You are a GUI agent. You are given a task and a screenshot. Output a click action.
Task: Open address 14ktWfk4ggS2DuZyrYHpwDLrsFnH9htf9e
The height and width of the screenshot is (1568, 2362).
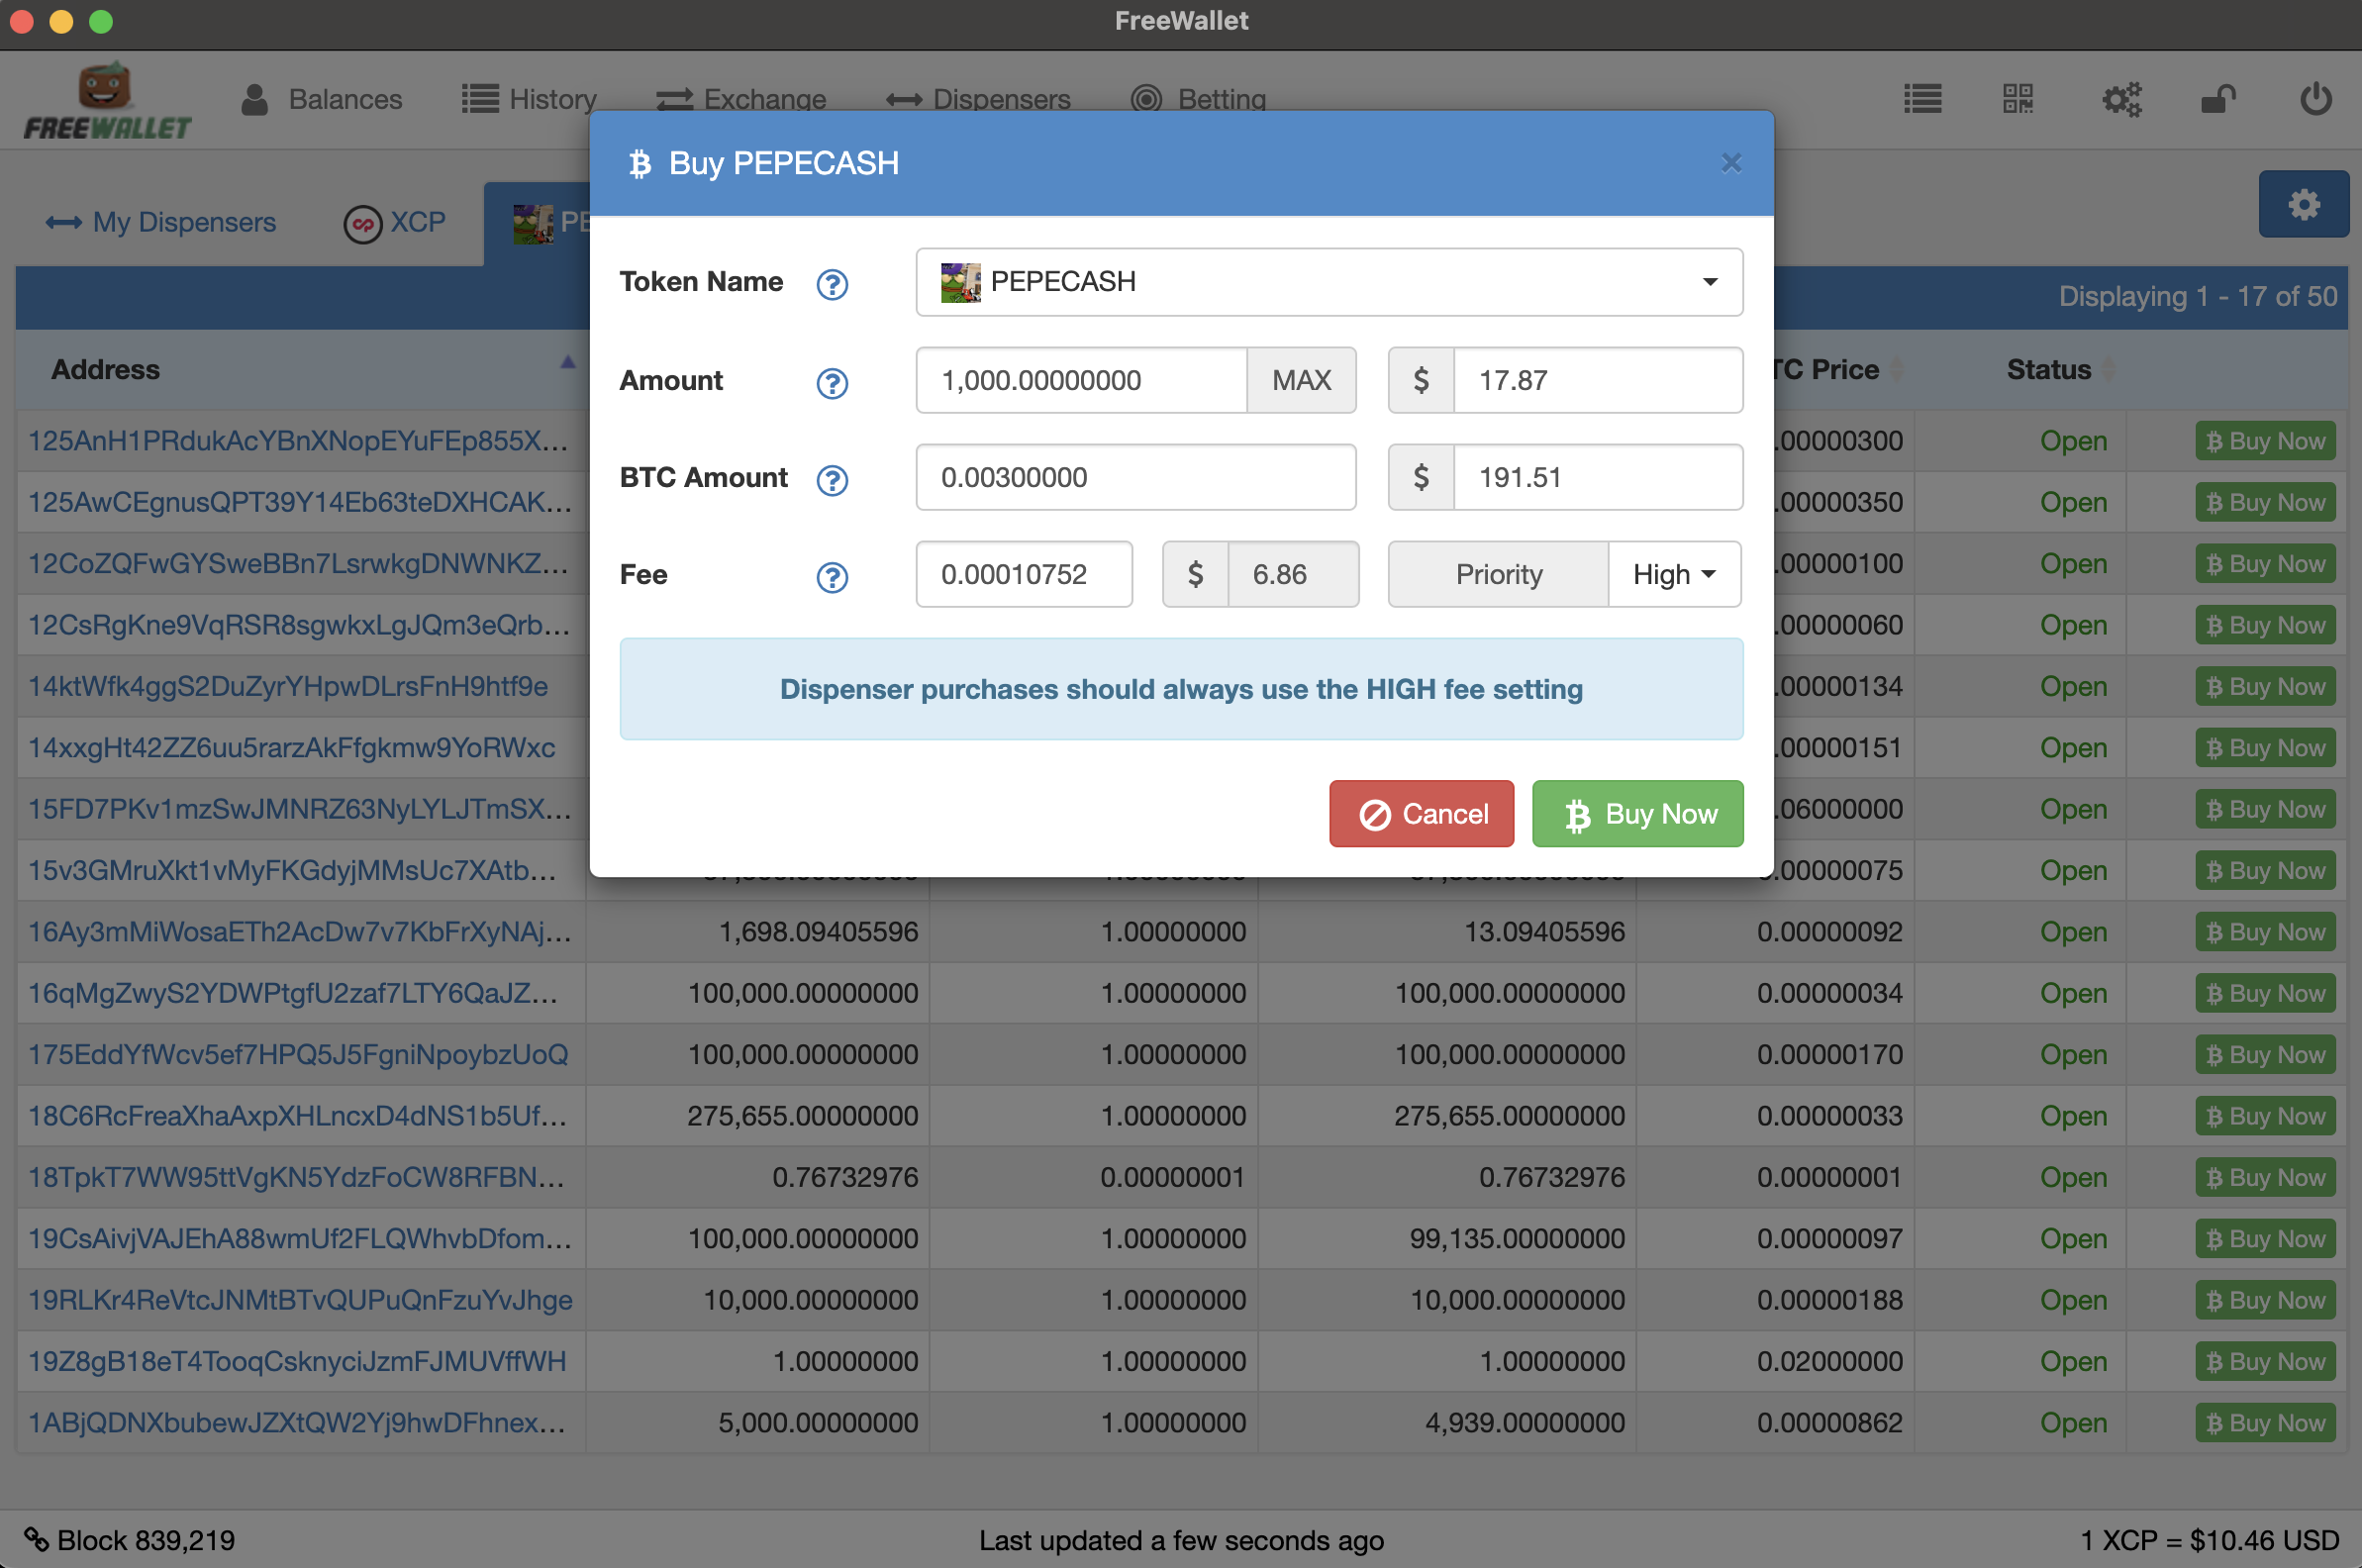(x=288, y=686)
